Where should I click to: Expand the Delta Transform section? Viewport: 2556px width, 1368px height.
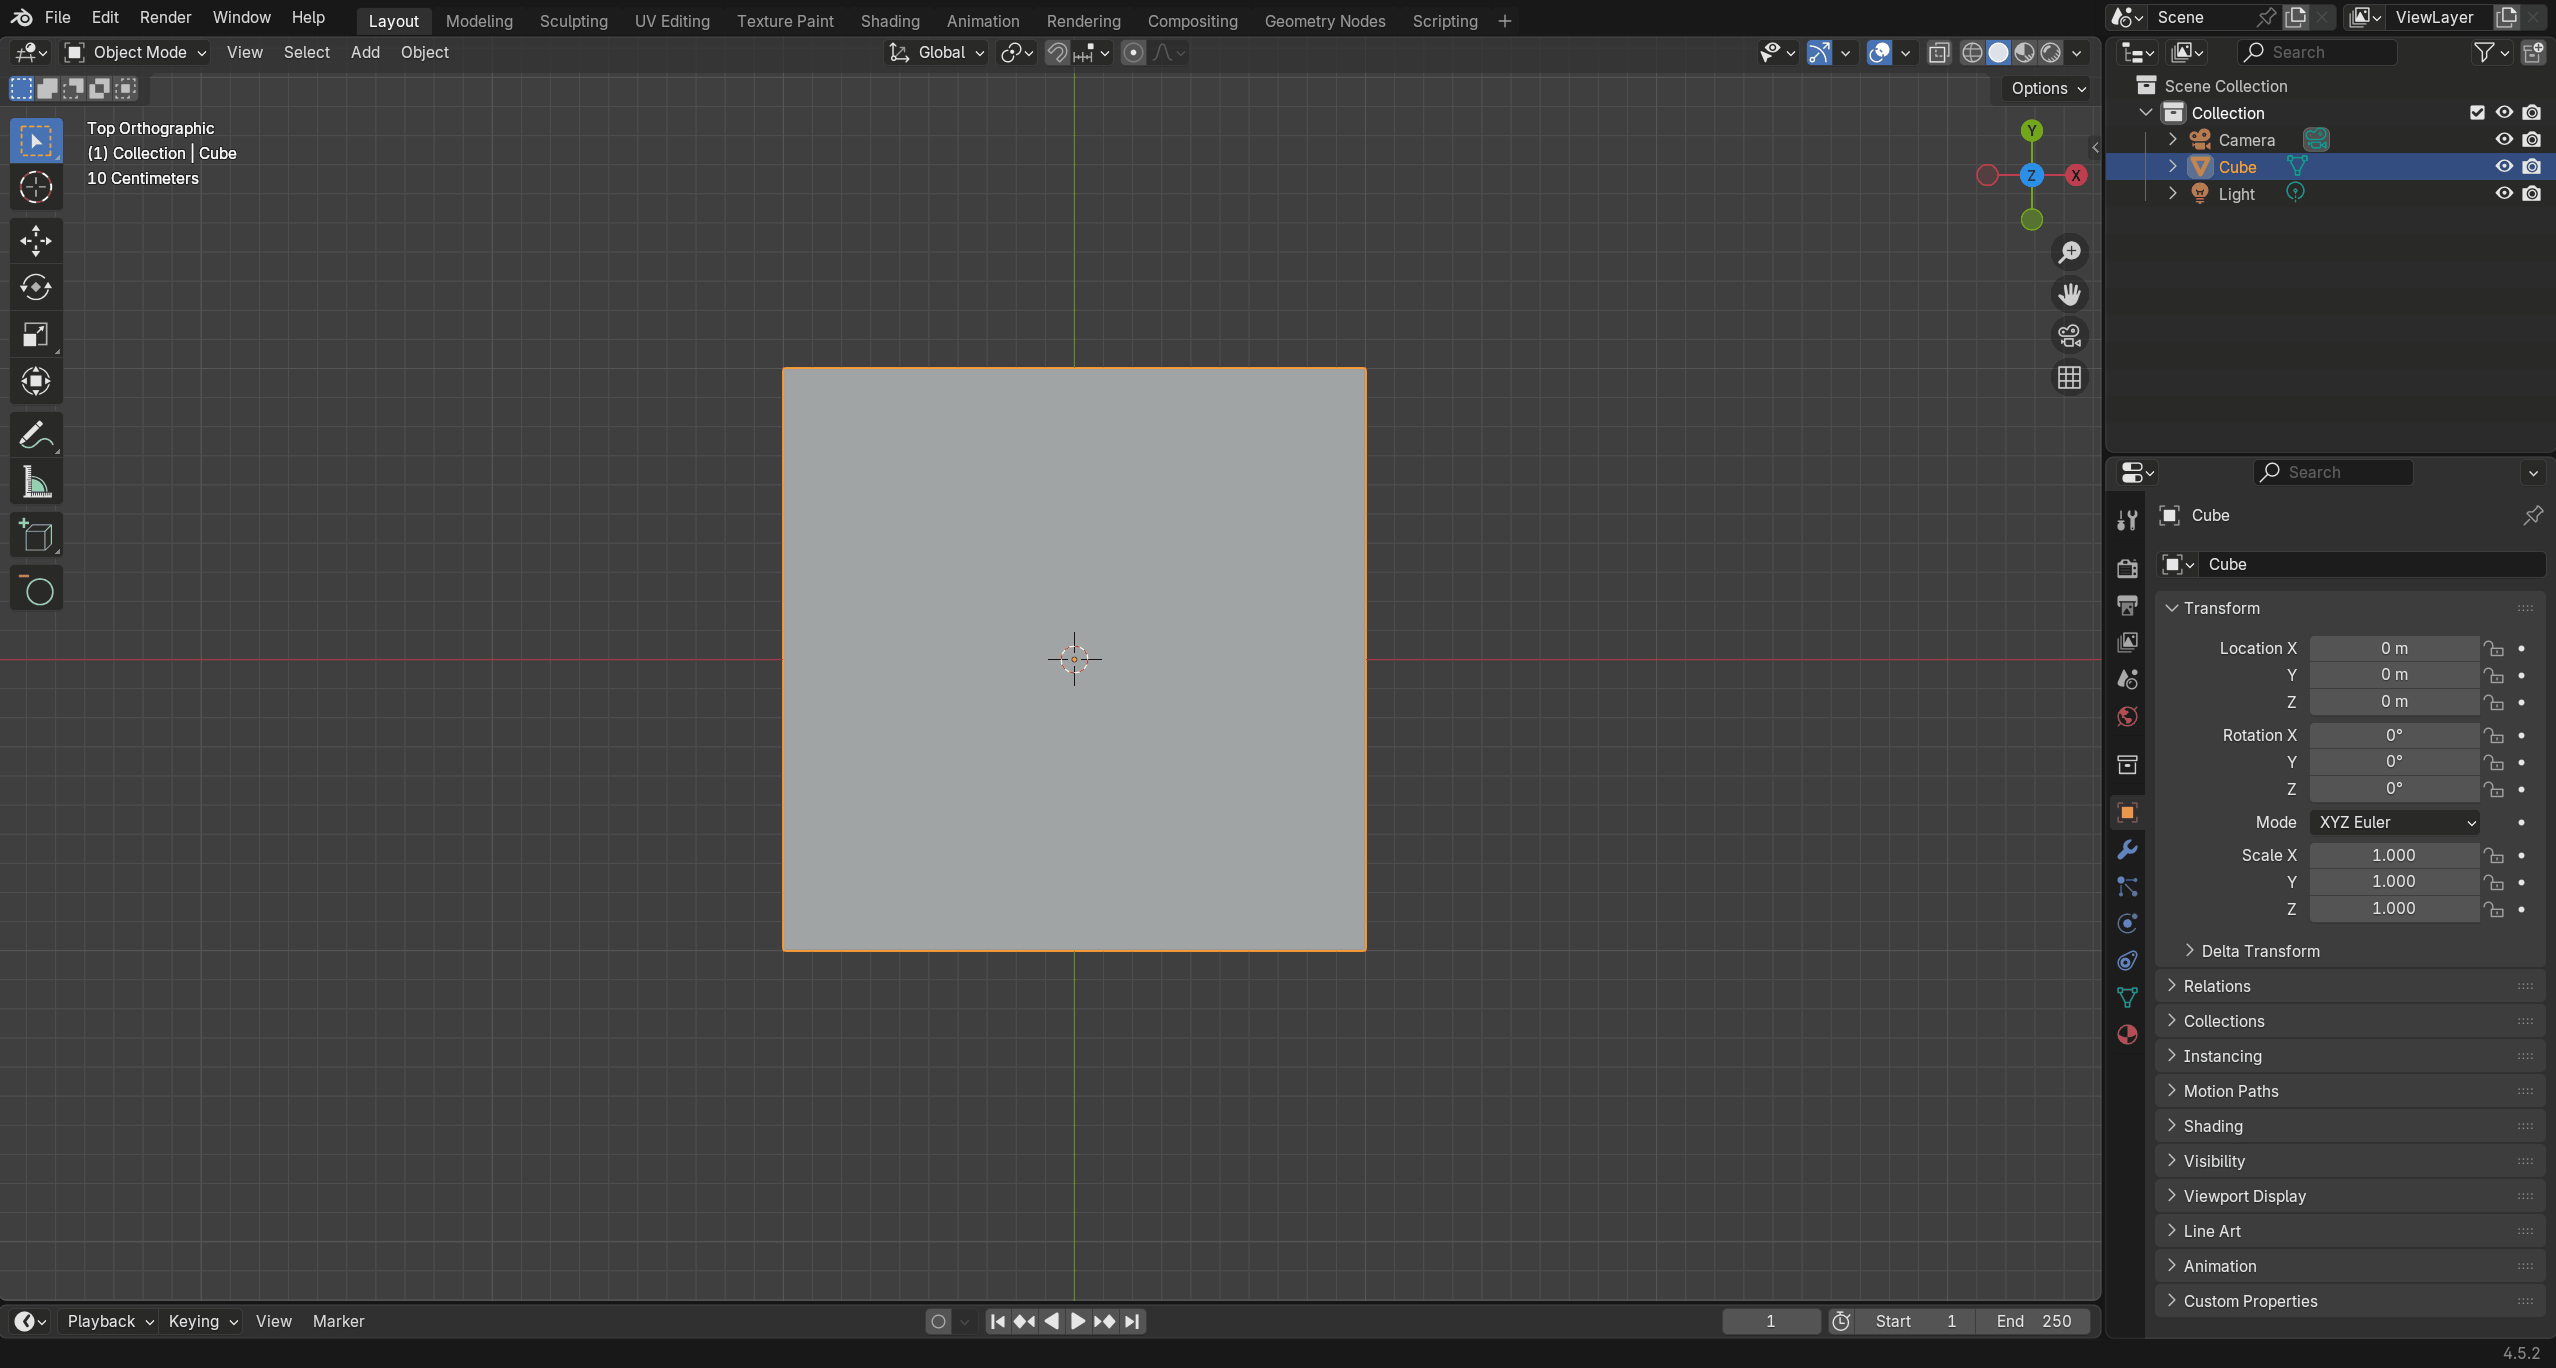click(2260, 951)
